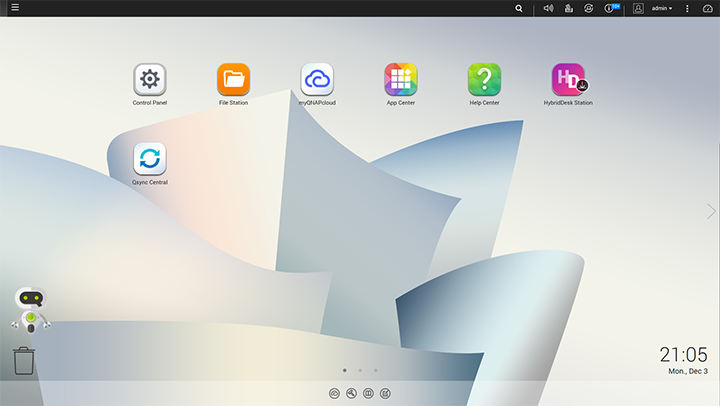Show background tasks in the top bar
The width and height of the screenshot is (720, 406).
(x=568, y=8)
